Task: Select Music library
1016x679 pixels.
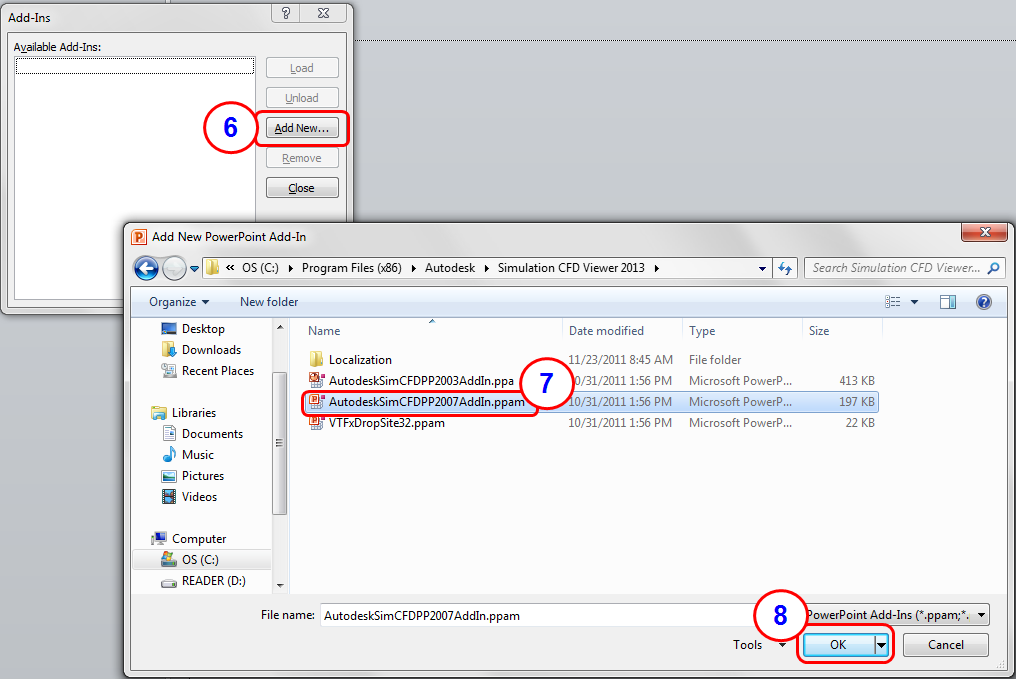Action: pos(197,455)
